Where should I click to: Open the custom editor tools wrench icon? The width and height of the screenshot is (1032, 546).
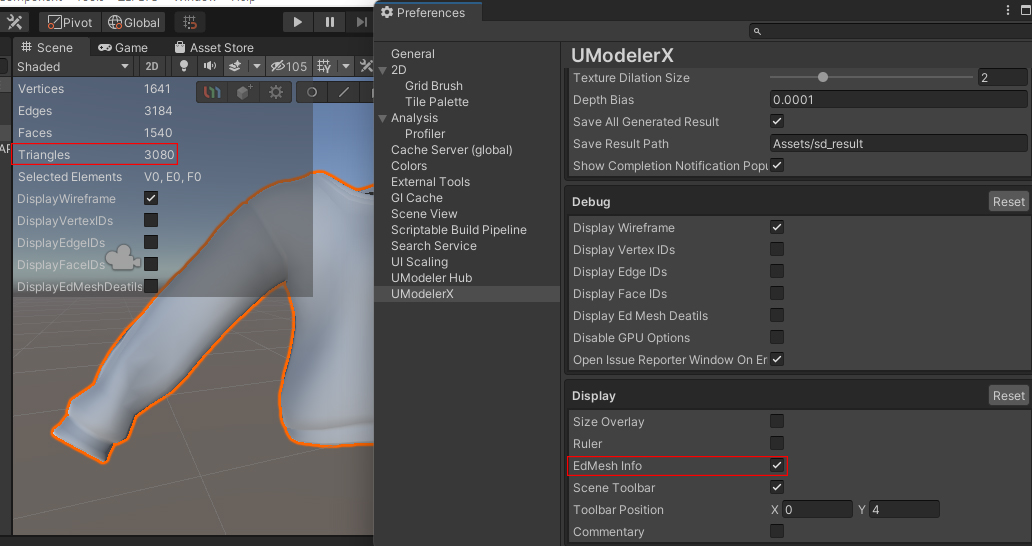pos(14,22)
